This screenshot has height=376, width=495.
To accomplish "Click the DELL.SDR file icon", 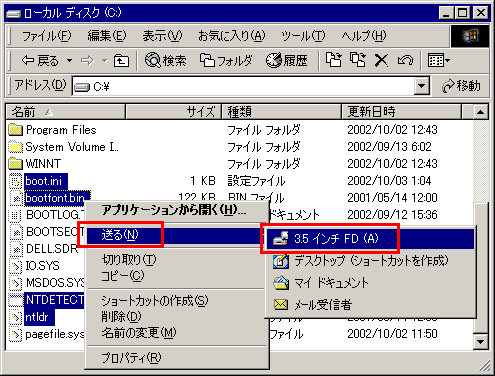I will pos(15,249).
